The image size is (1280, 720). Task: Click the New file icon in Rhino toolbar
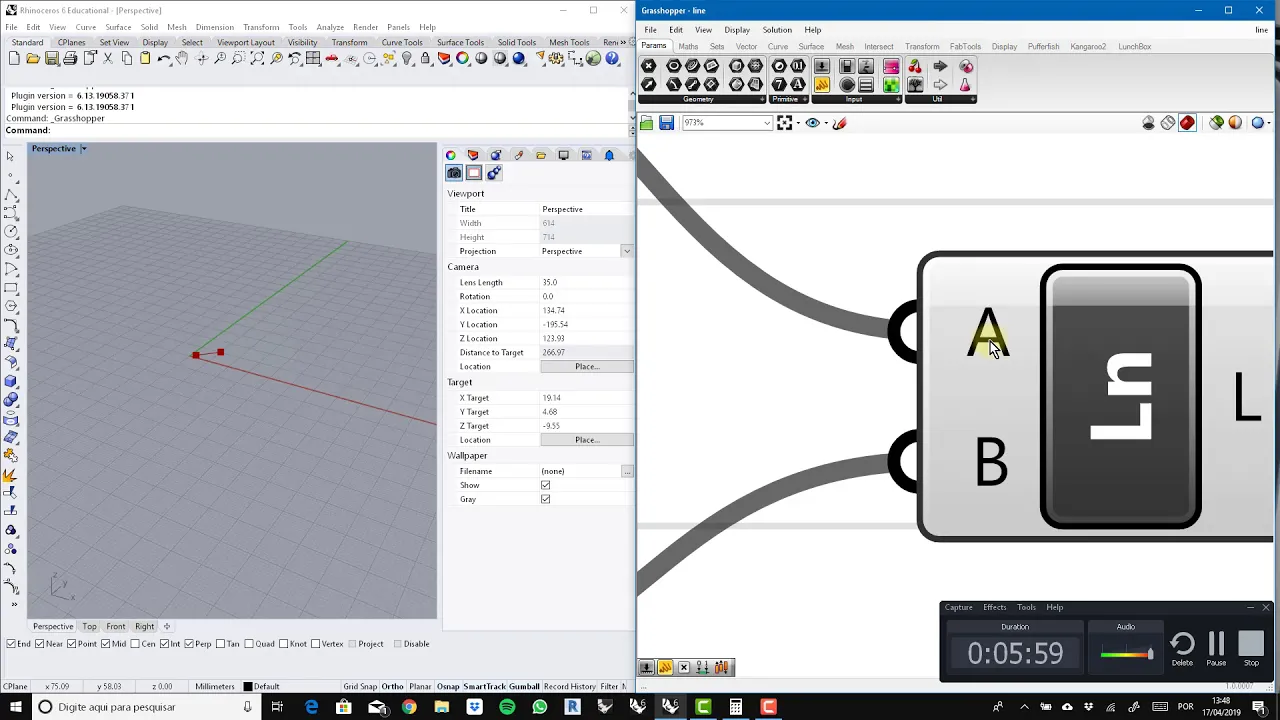(14, 58)
